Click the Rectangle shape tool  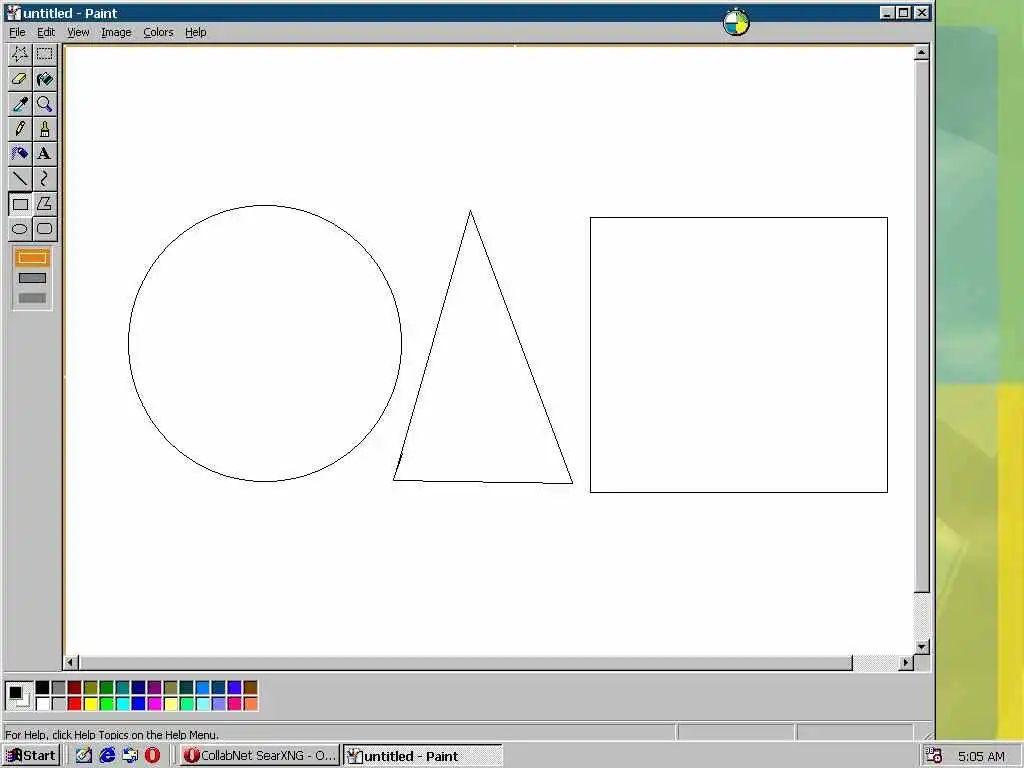[x=20, y=204]
